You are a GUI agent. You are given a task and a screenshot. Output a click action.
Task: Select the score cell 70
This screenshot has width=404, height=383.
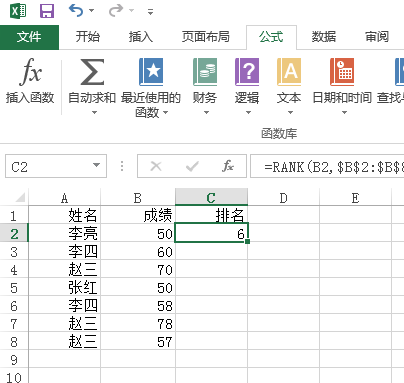138,269
